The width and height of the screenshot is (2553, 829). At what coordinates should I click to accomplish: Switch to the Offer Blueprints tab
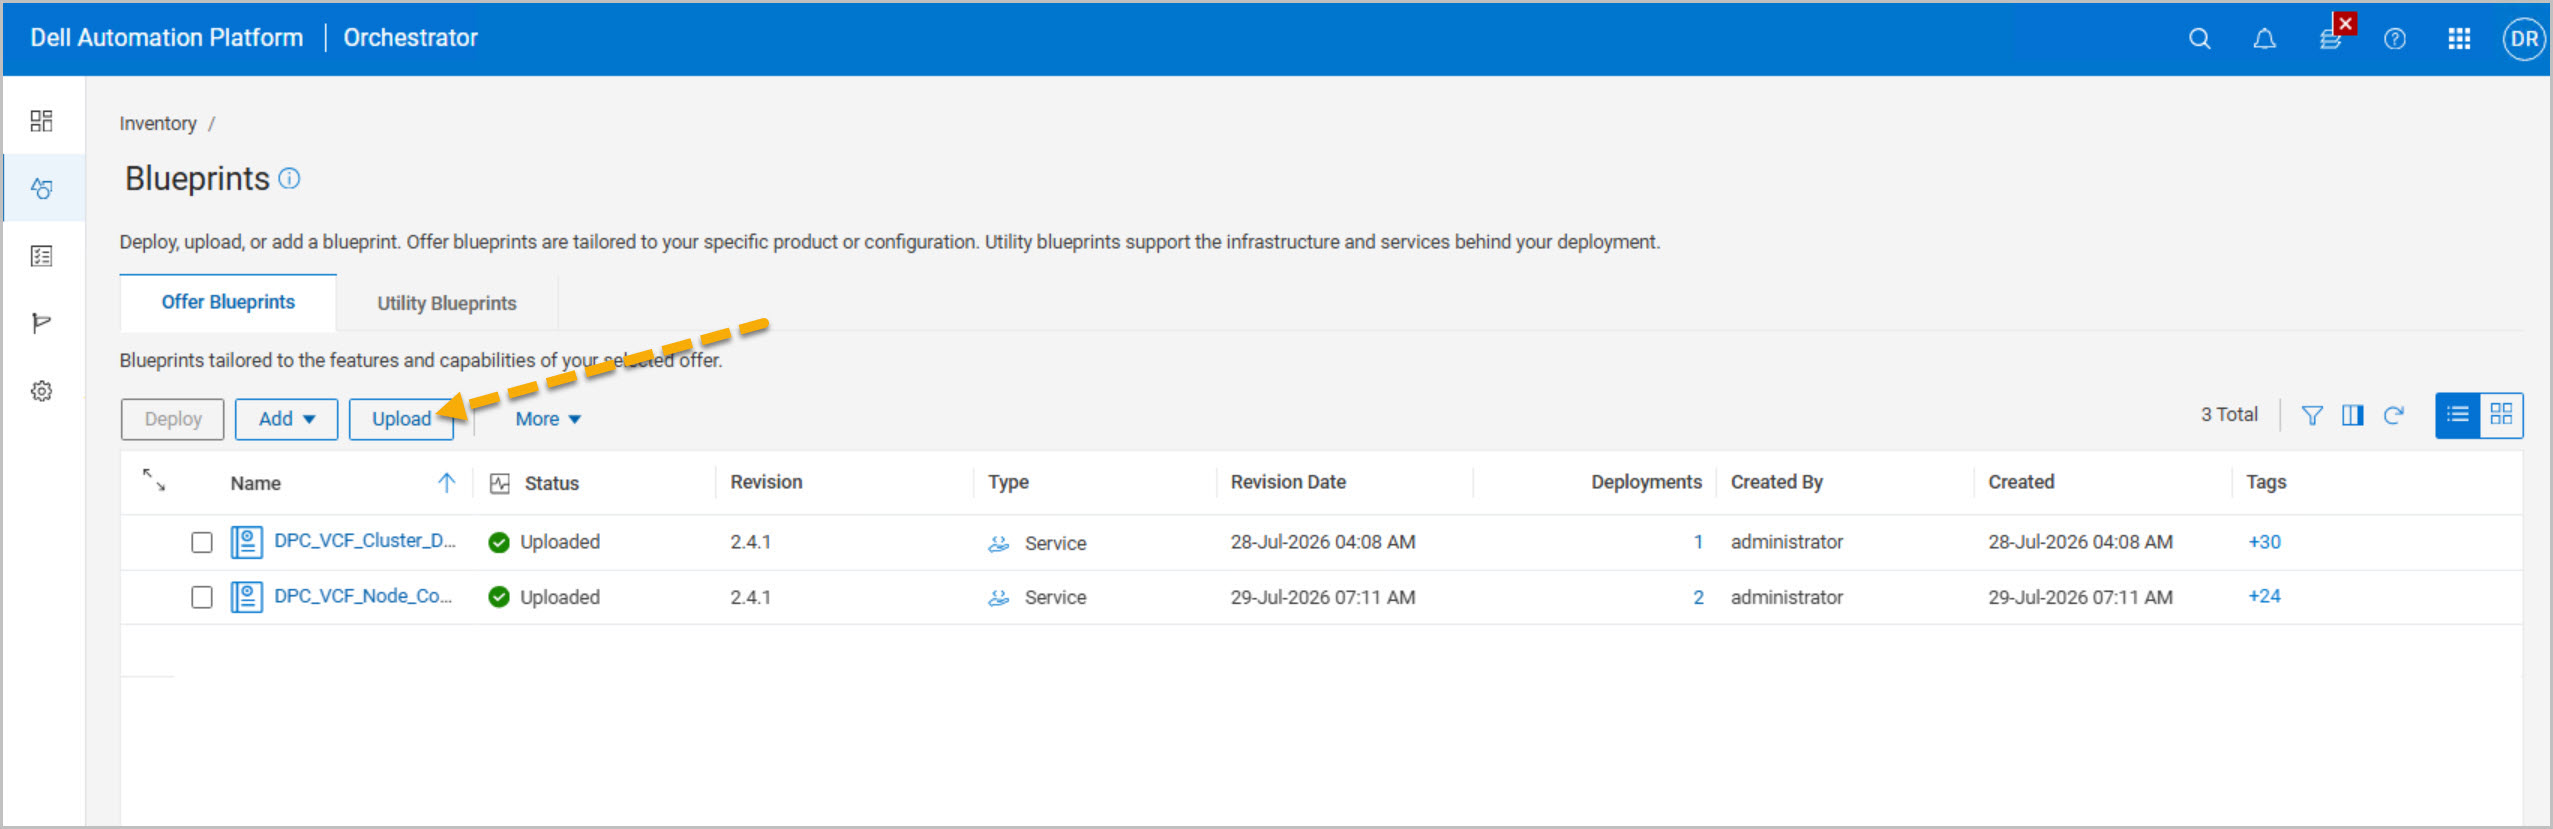tap(228, 302)
